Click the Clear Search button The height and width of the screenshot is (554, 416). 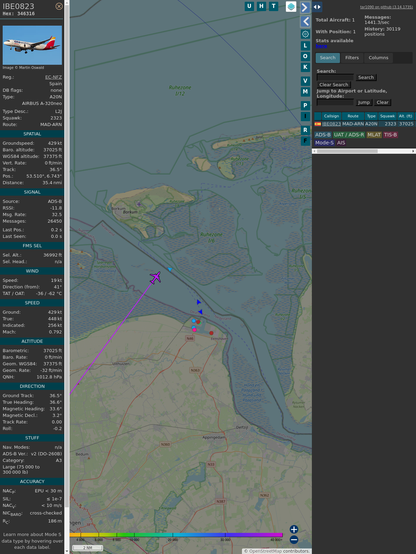click(x=334, y=85)
